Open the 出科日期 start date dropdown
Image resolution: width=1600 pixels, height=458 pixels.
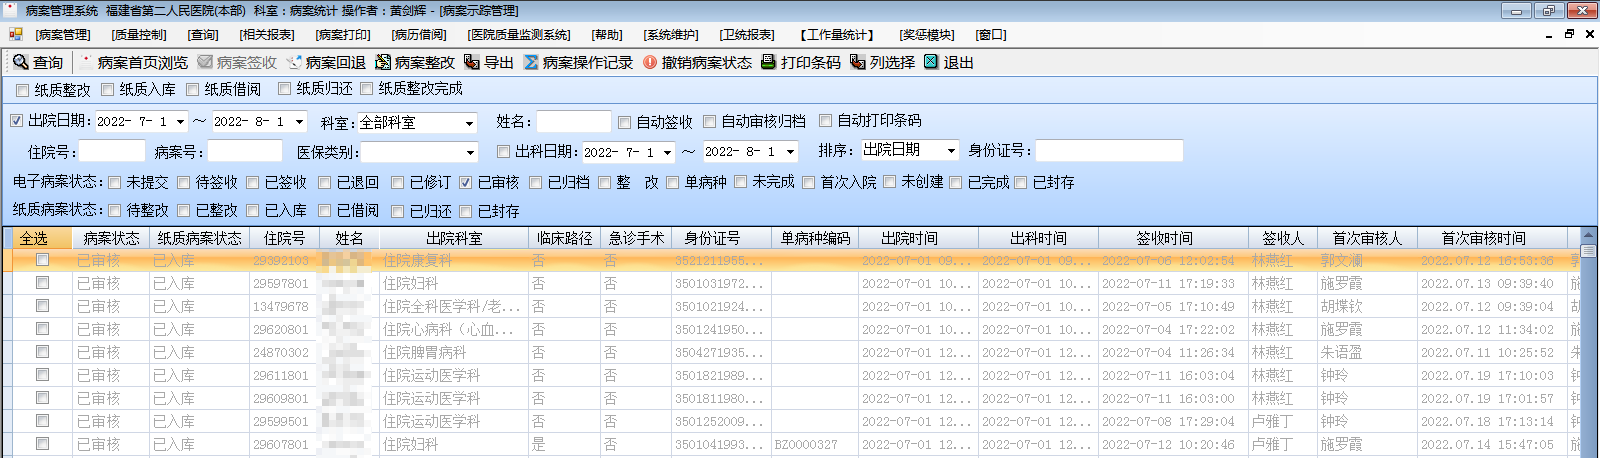pos(667,153)
